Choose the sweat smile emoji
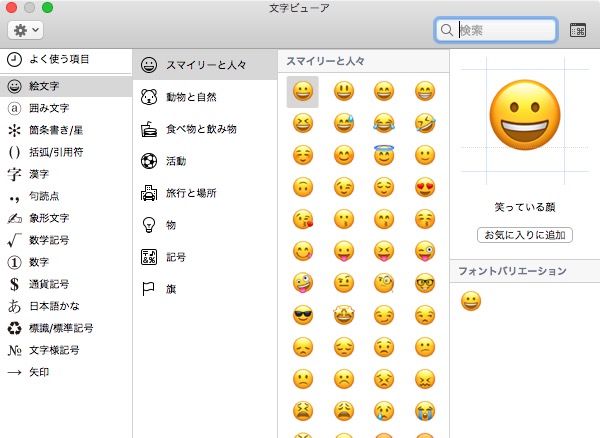Screen dimensions: 600x438 [x=344, y=124]
